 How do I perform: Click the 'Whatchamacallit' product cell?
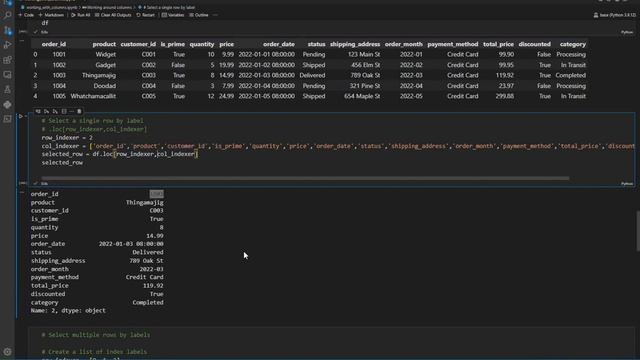point(93,96)
